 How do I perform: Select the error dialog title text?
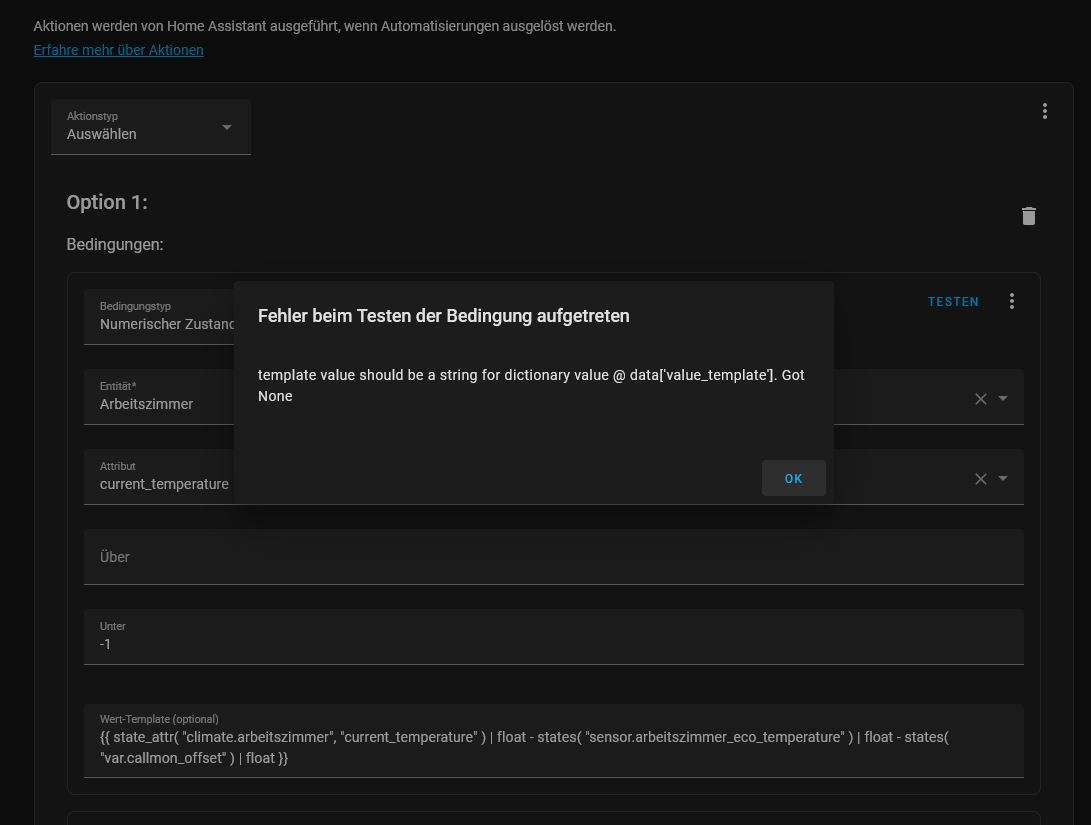(444, 316)
